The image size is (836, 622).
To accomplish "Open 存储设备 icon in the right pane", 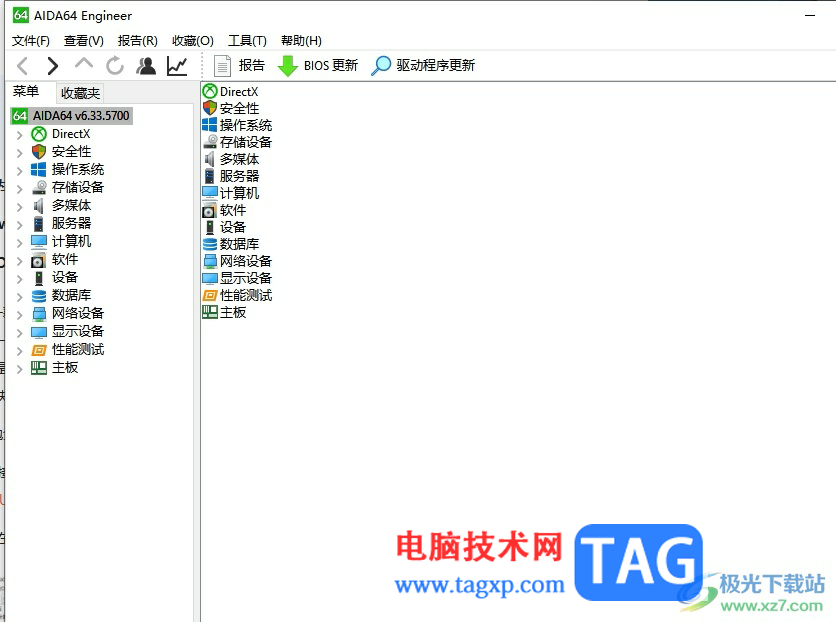I will (210, 142).
